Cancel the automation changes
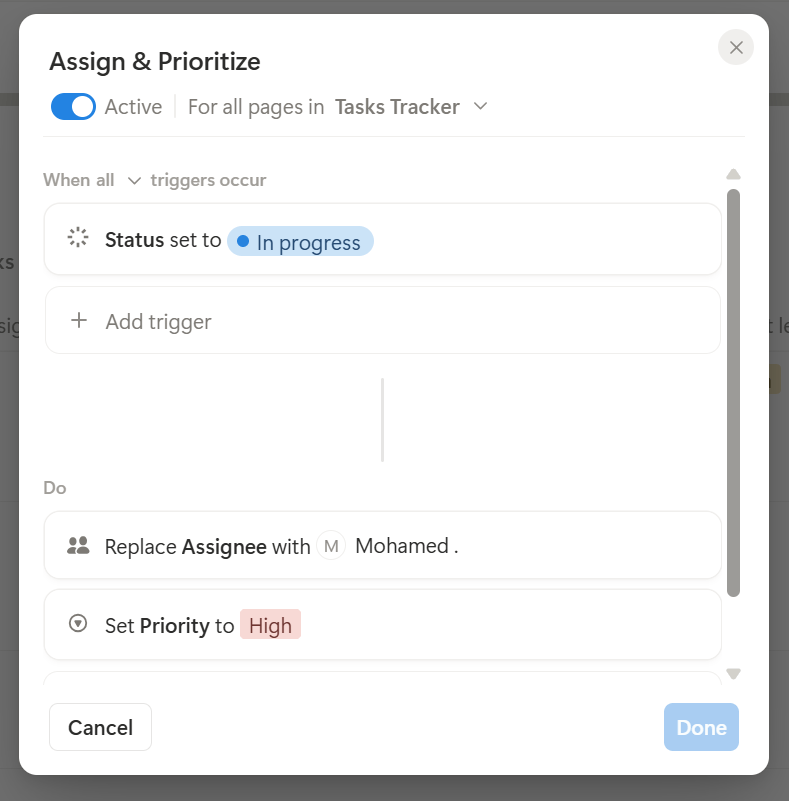This screenshot has height=801, width=789. coord(99,727)
